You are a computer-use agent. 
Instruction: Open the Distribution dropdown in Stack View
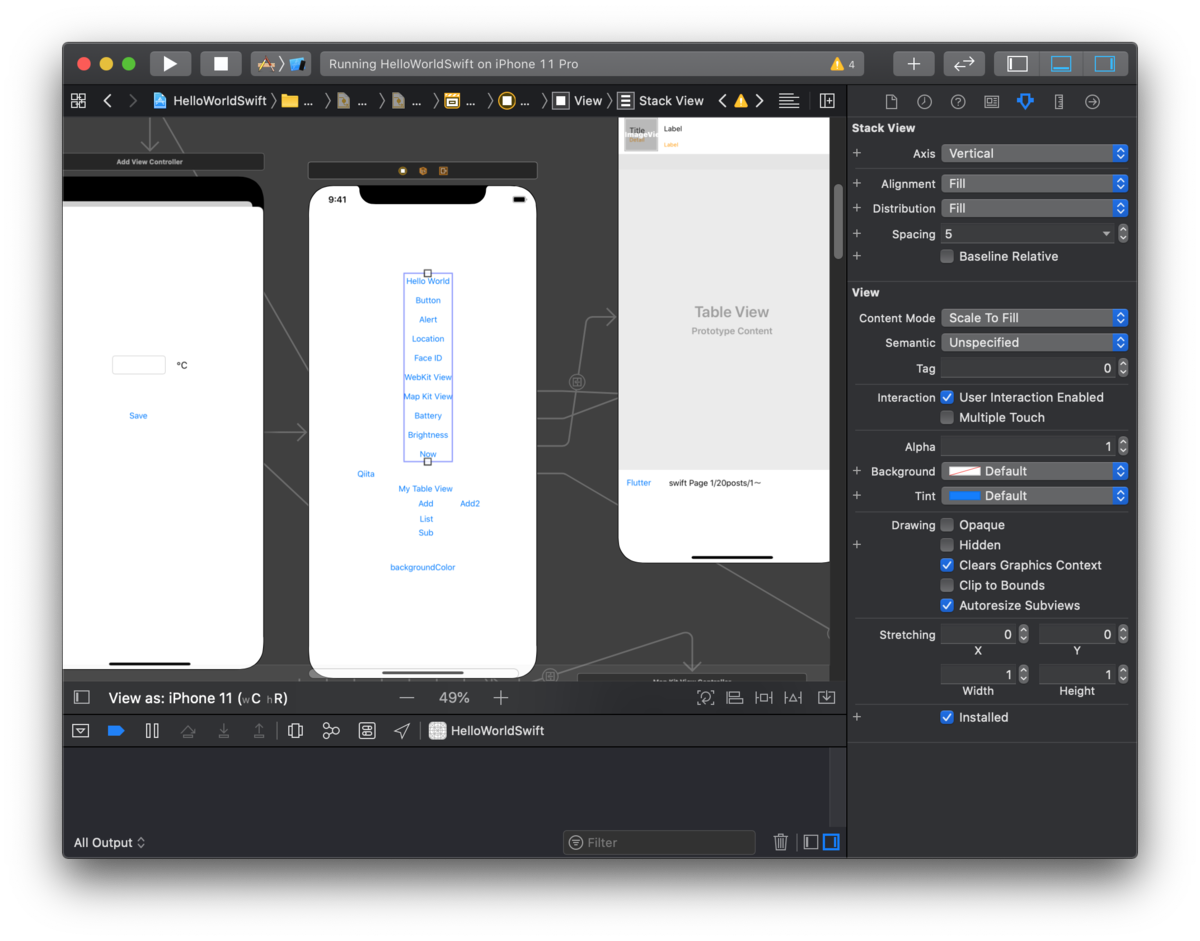pyautogui.click(x=1034, y=207)
